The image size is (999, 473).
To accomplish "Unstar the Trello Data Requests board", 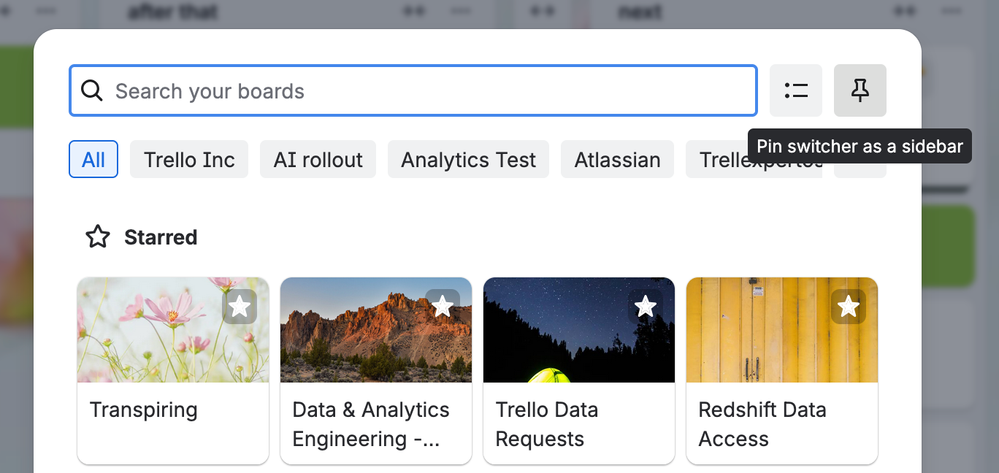I will tap(645, 307).
